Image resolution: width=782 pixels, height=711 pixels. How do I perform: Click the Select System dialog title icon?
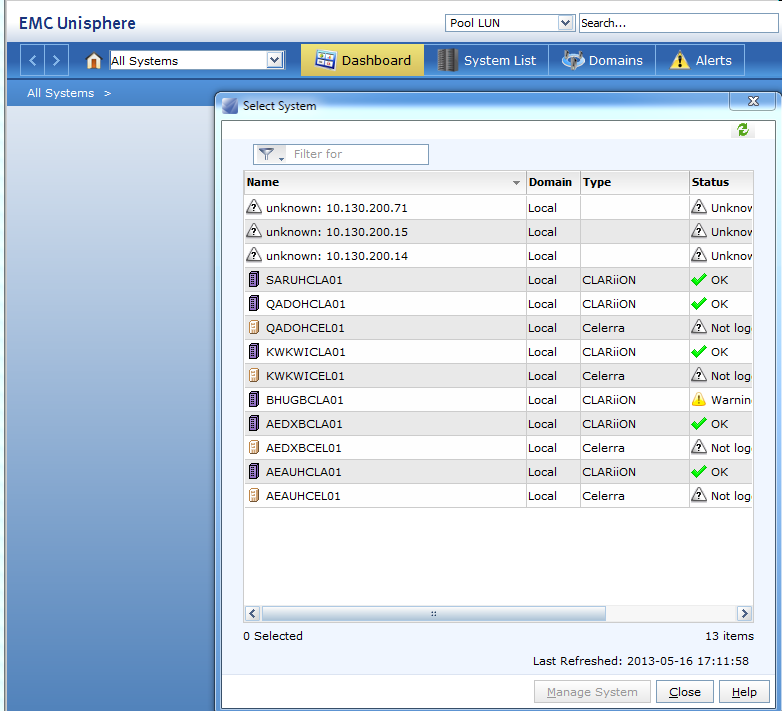pos(230,106)
